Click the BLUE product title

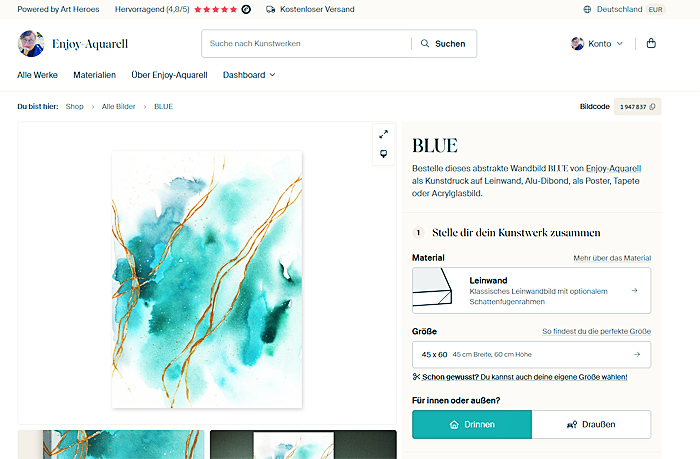[435, 146]
